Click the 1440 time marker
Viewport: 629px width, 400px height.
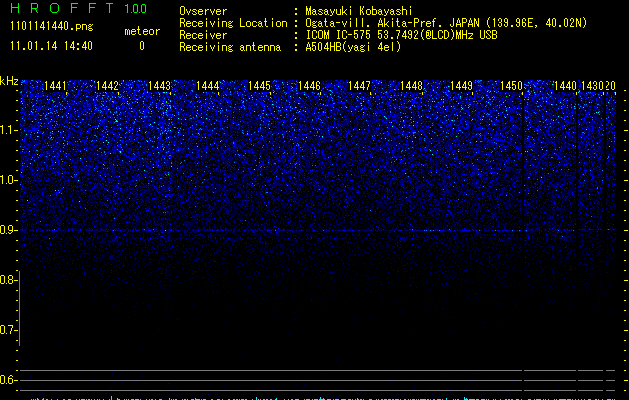pyautogui.click(x=565, y=86)
